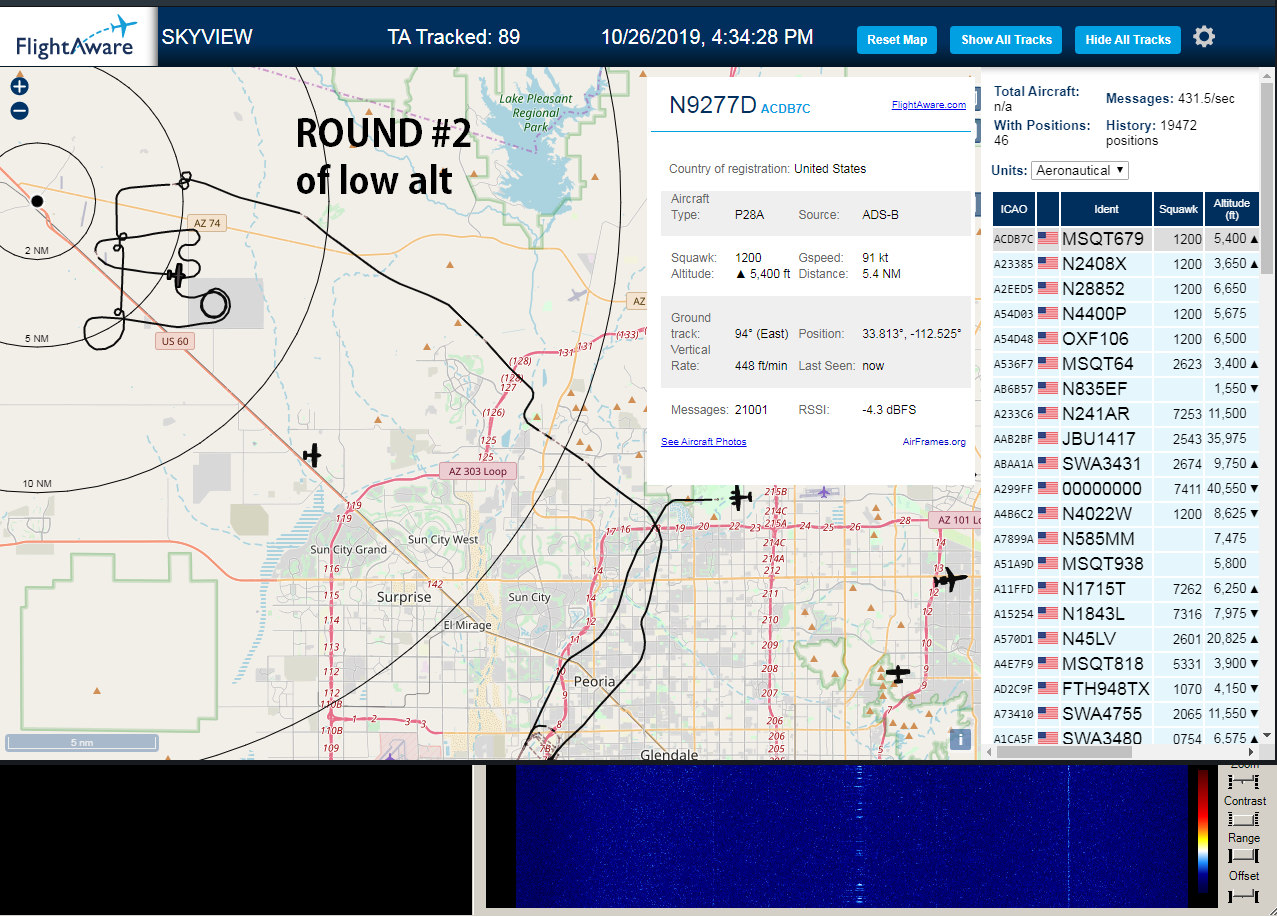Sort table by ICAO column header
1277x917 pixels.
[1014, 209]
